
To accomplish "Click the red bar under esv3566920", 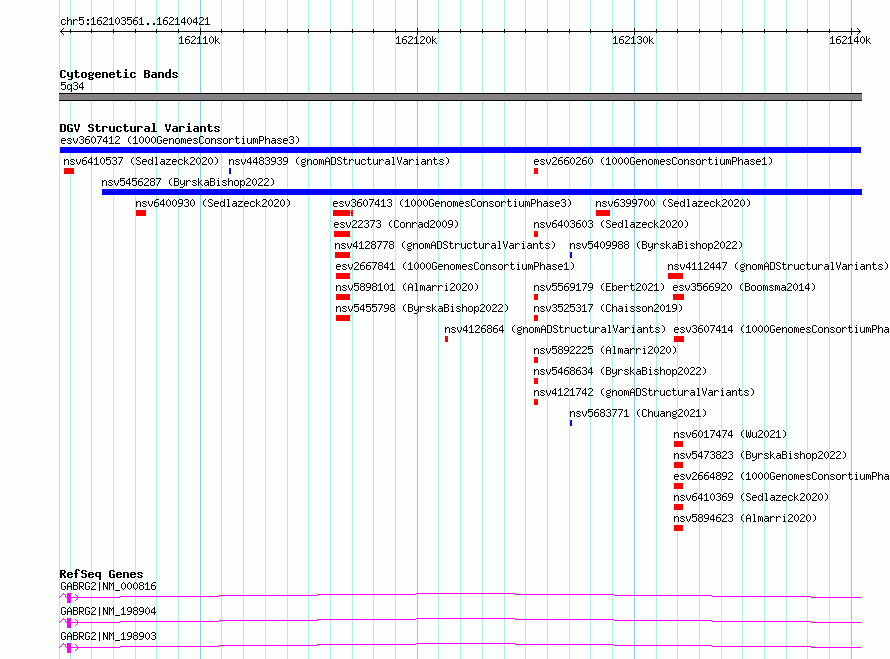I will pyautogui.click(x=678, y=297).
